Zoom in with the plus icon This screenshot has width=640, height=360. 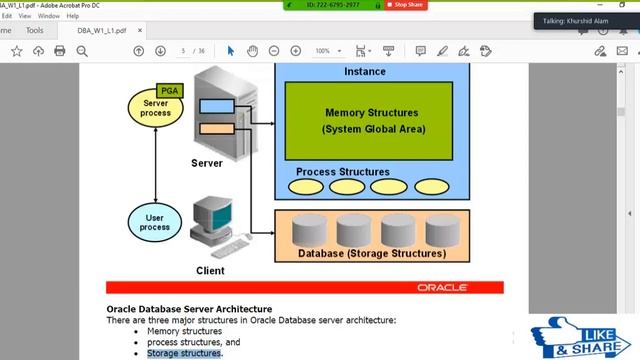[x=296, y=51]
